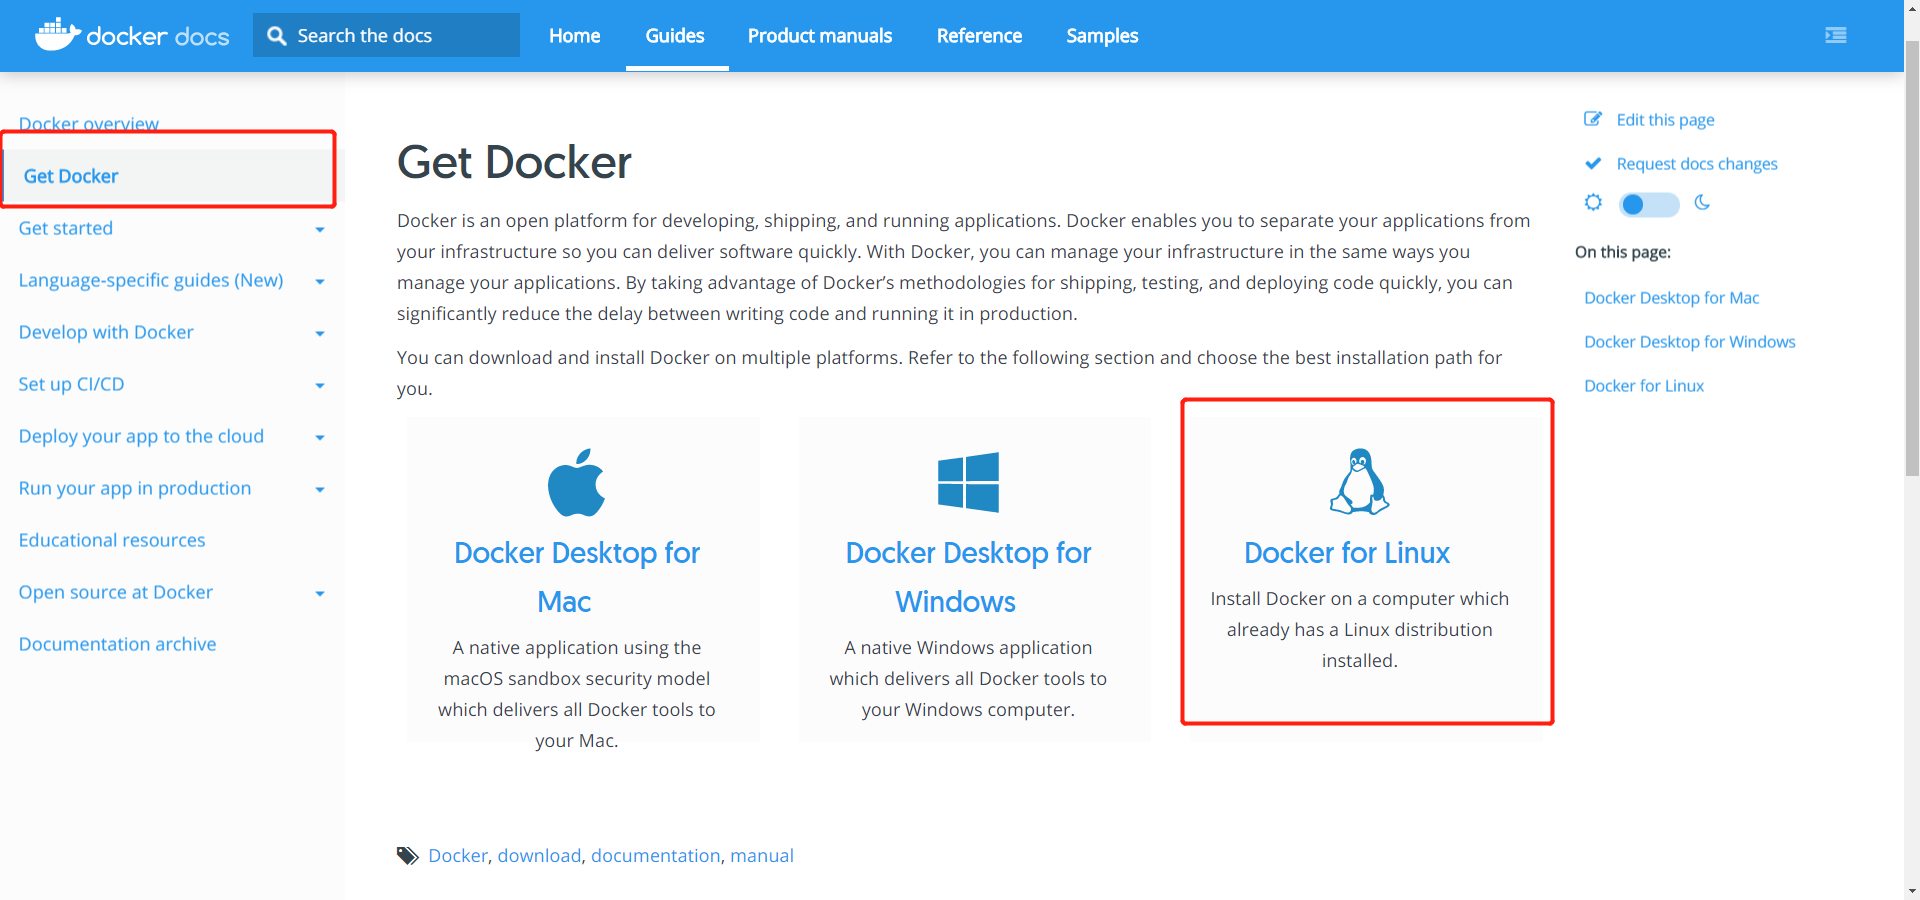
Task: Open the top-right sidebar menu icon
Action: [1835, 36]
